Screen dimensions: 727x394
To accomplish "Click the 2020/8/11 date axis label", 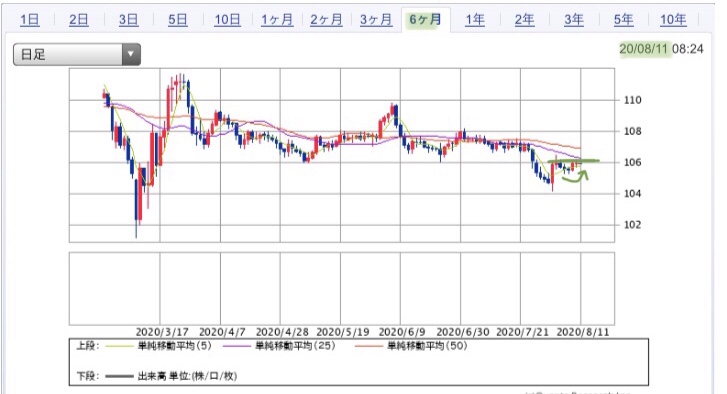I will coord(582,332).
